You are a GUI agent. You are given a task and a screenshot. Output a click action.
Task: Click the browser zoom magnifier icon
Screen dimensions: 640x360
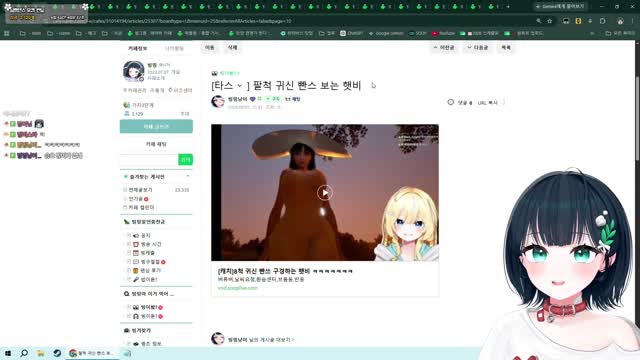pyautogui.click(x=538, y=21)
